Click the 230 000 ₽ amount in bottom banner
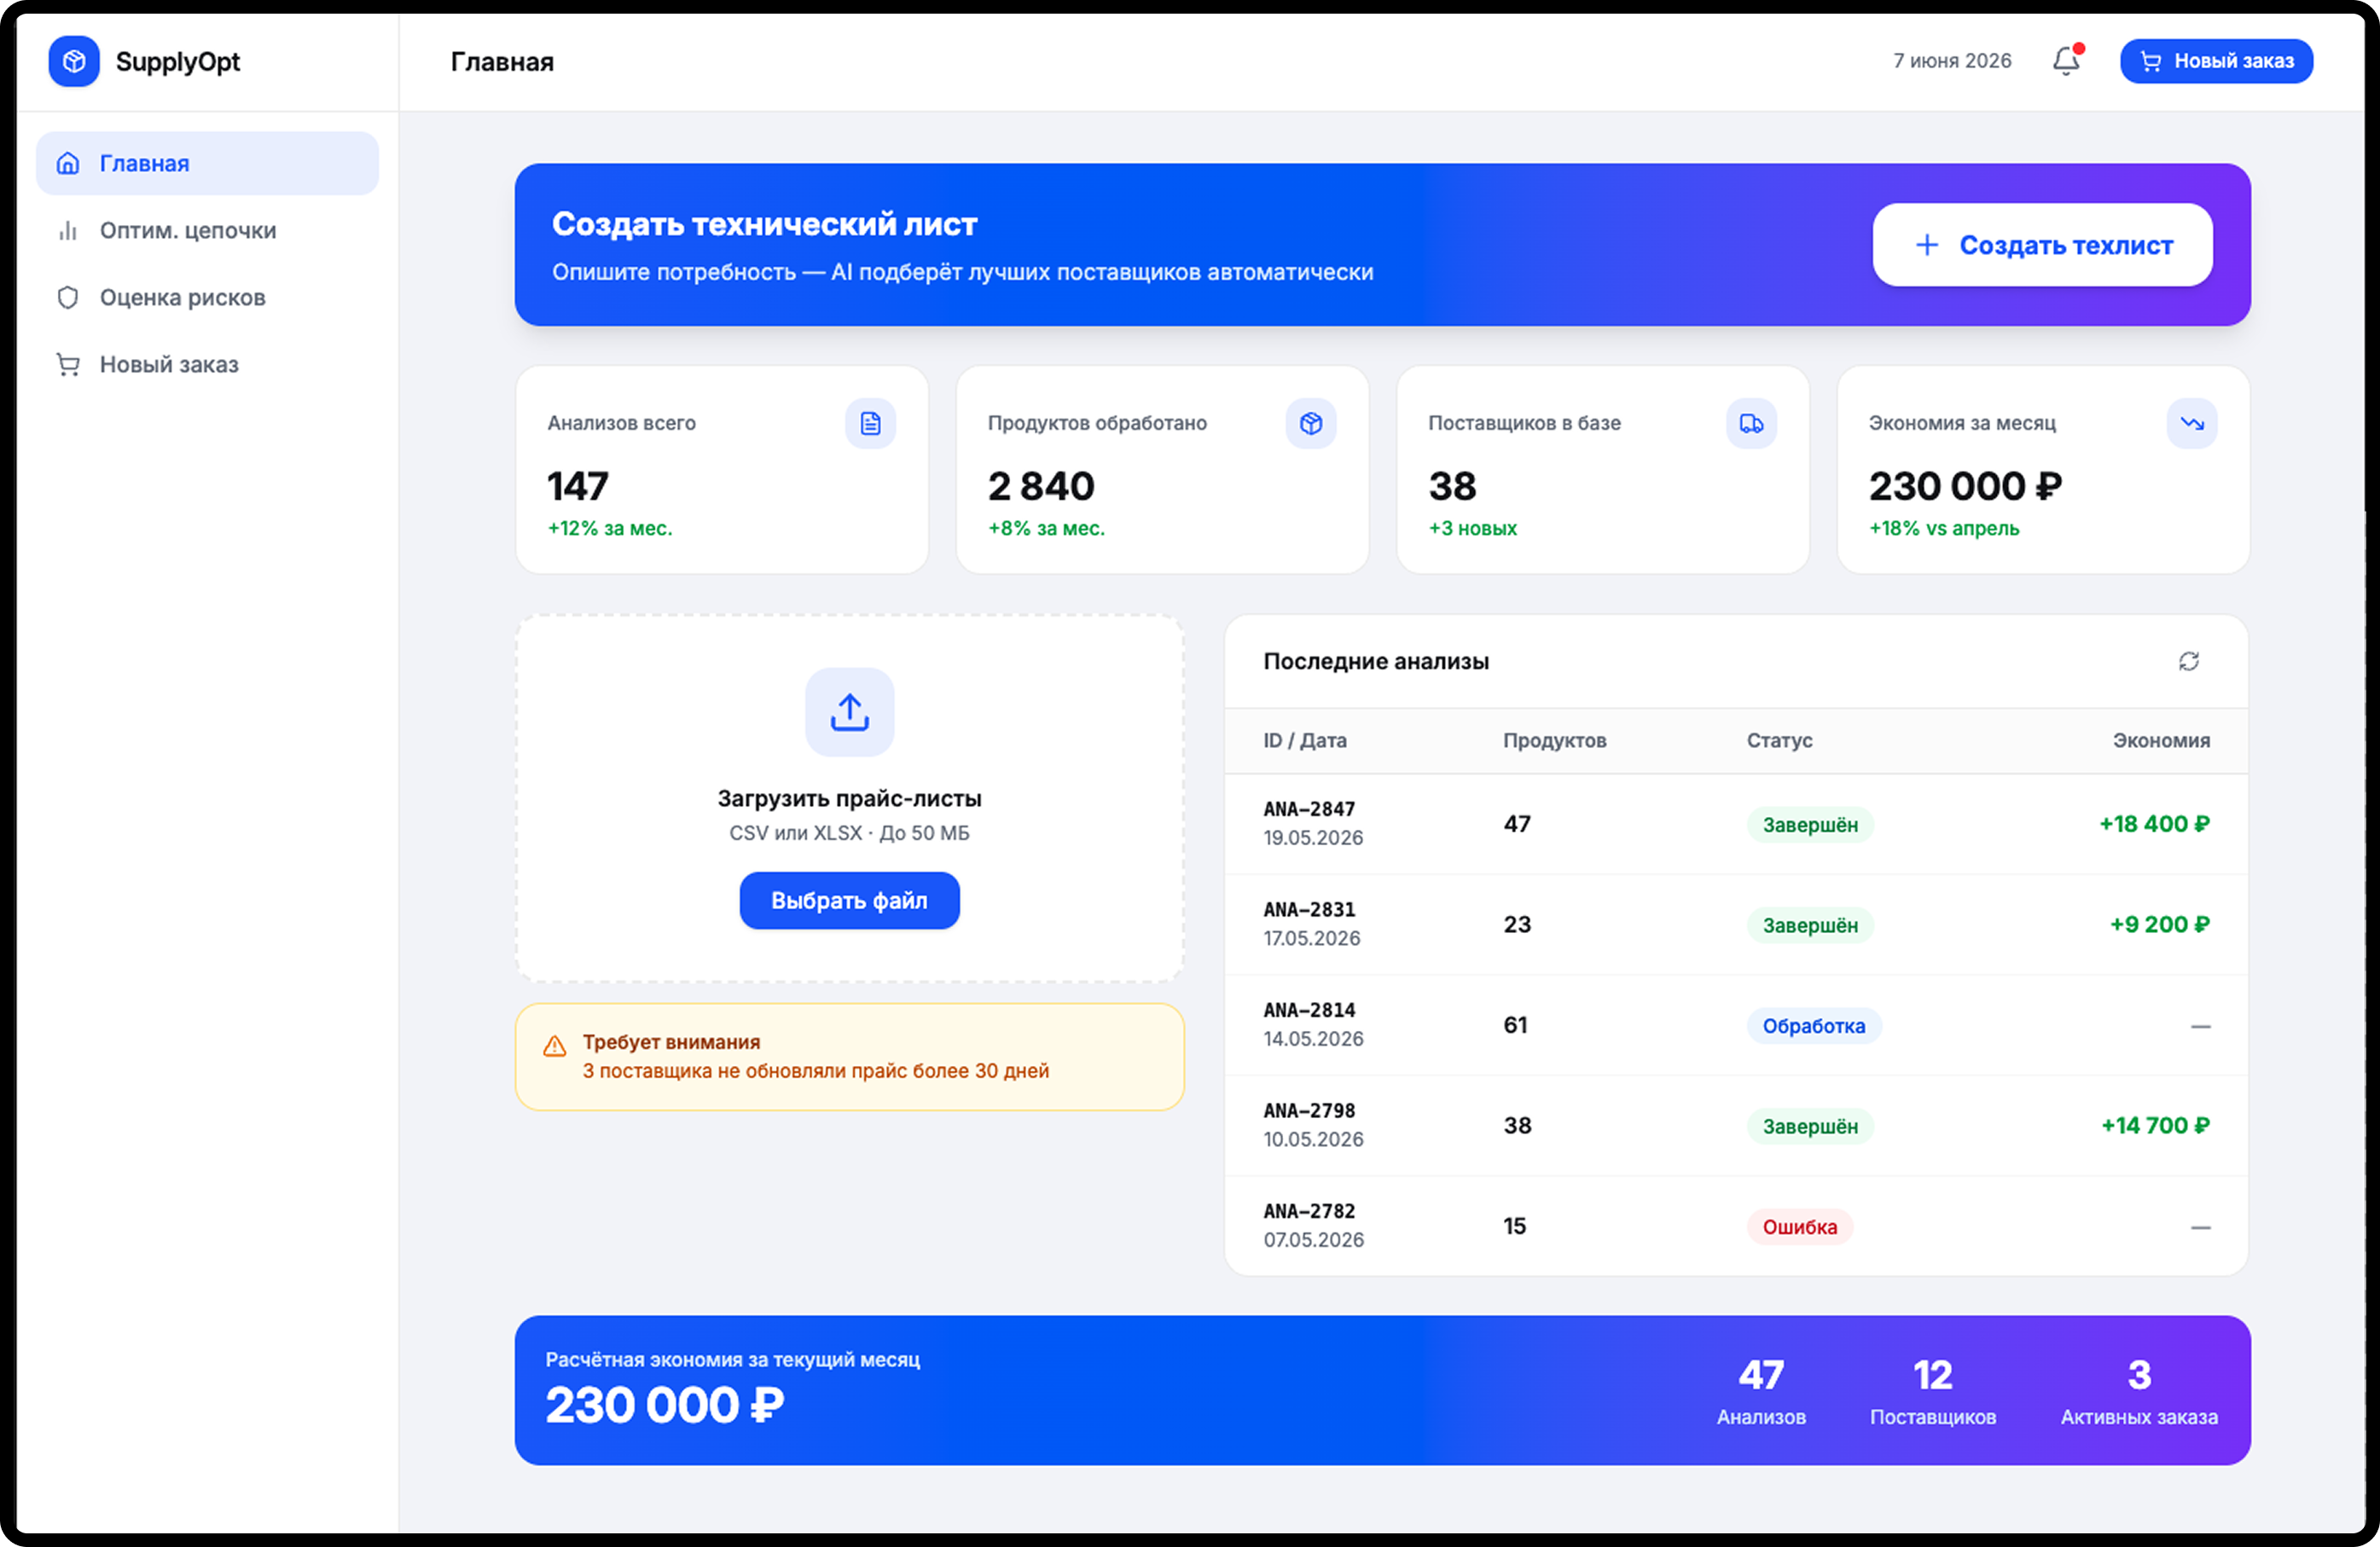This screenshot has width=2380, height=1547. point(665,1405)
